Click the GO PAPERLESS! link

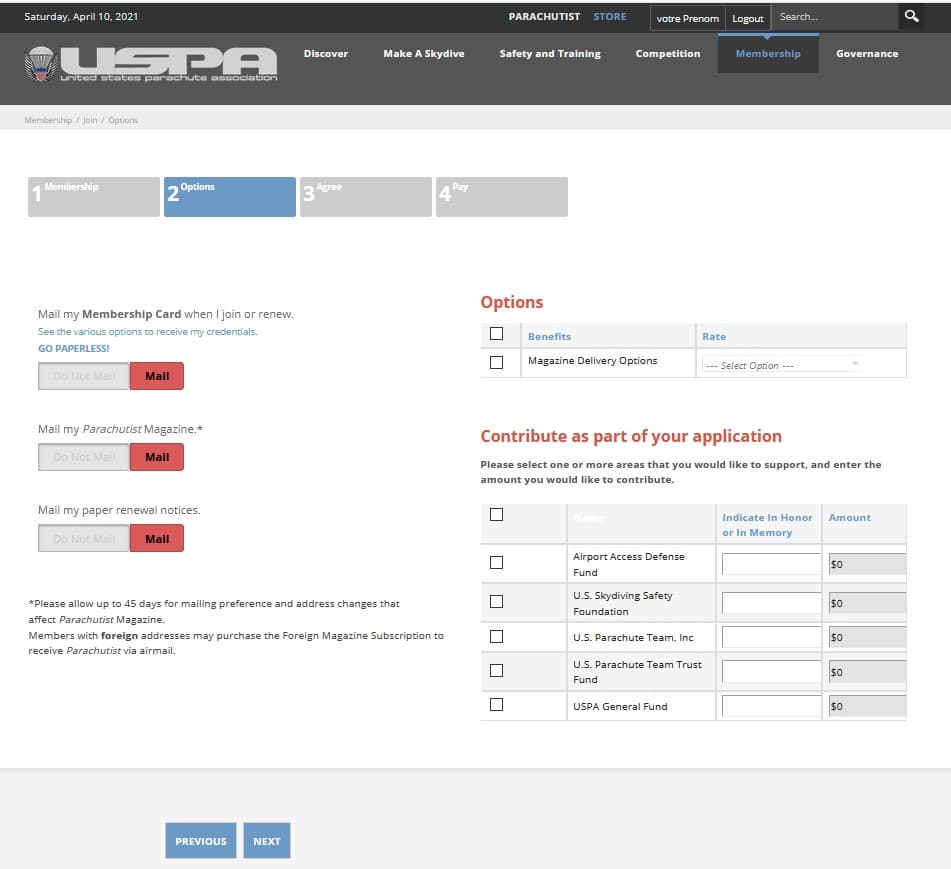[x=73, y=349]
